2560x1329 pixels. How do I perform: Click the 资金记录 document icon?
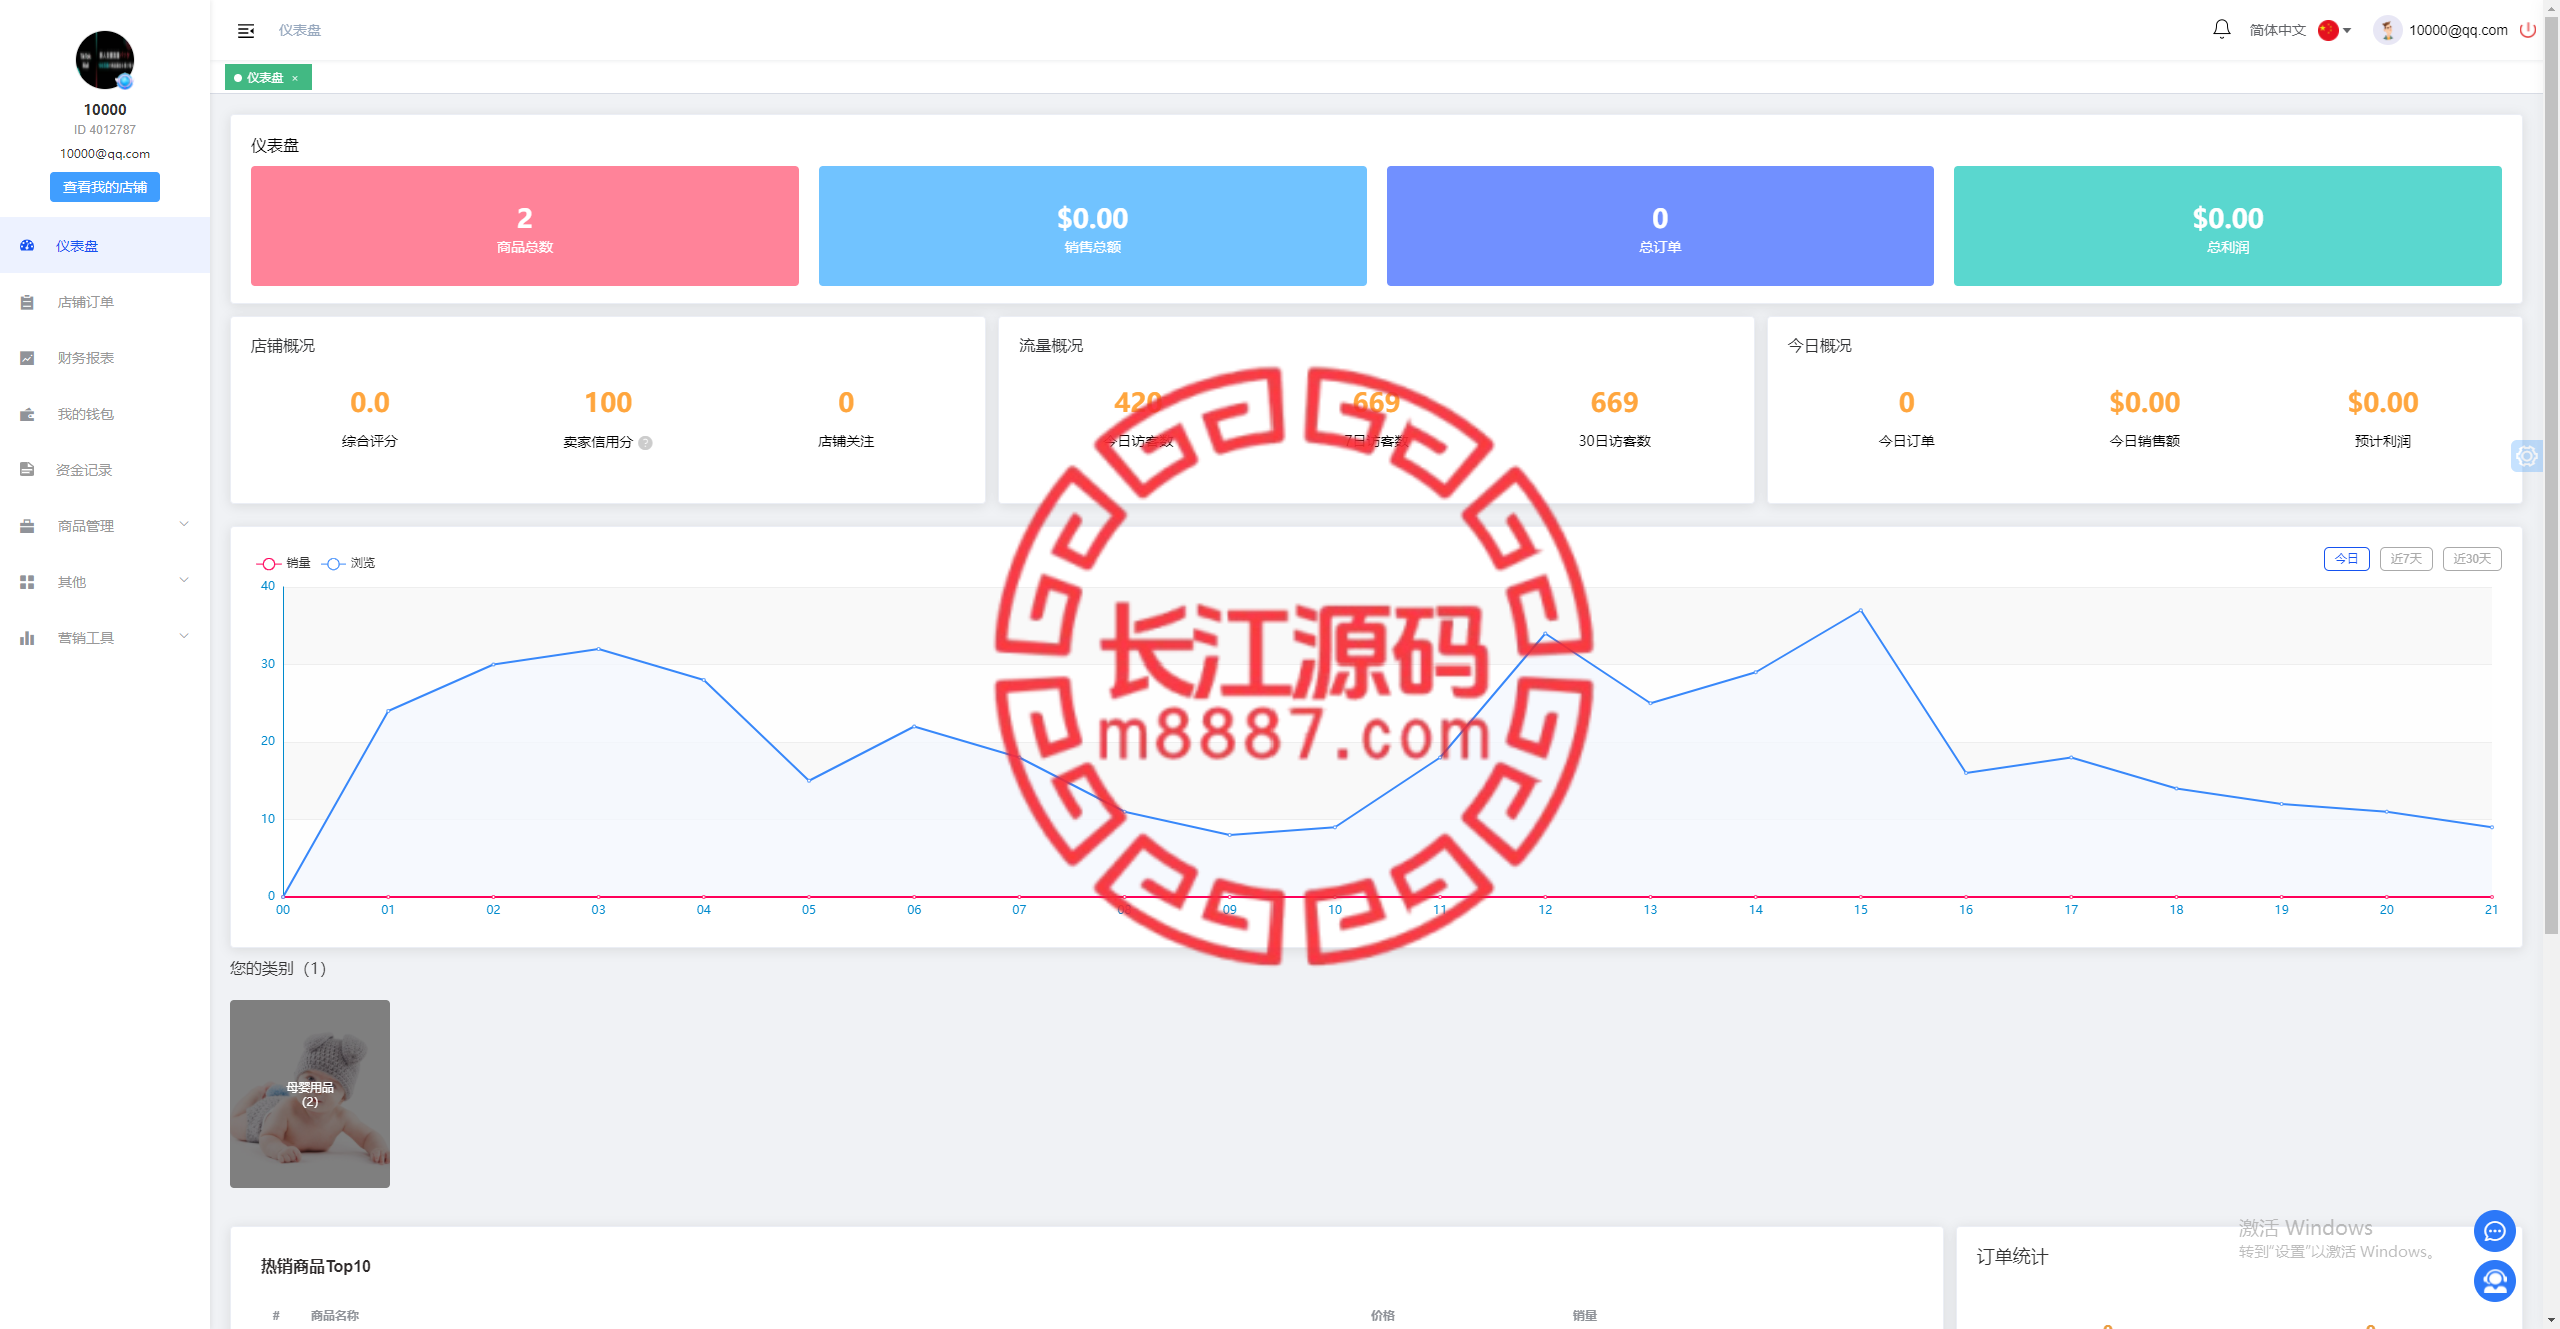(x=27, y=470)
